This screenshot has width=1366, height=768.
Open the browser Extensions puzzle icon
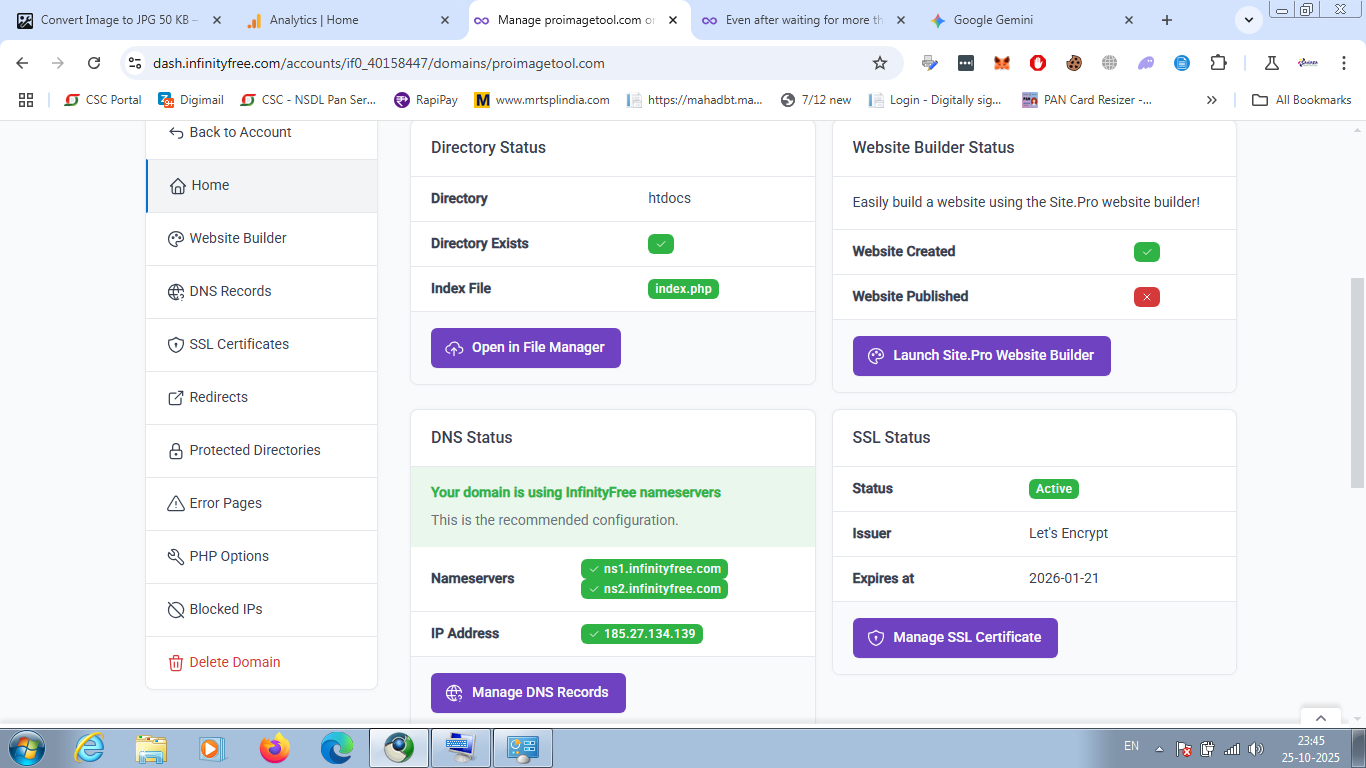point(1218,63)
